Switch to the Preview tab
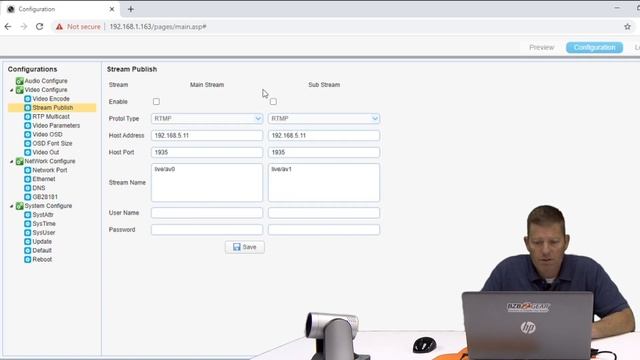This screenshot has height=360, width=640. [542, 47]
